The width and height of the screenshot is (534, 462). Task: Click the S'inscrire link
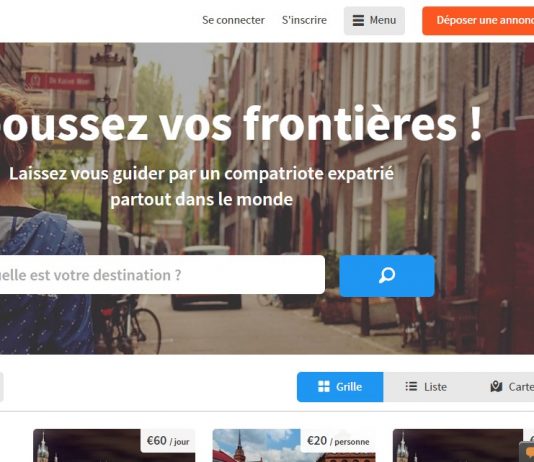304,20
